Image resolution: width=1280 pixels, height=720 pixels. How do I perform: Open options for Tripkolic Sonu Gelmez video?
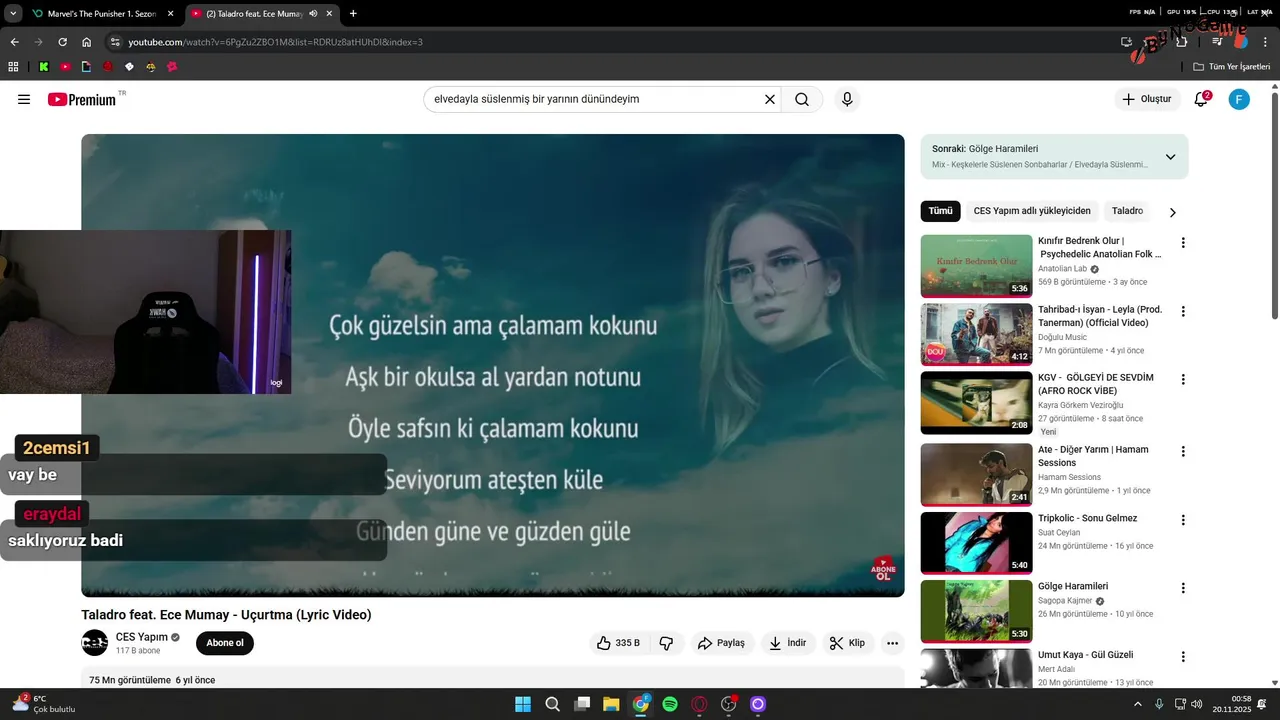tap(1183, 520)
